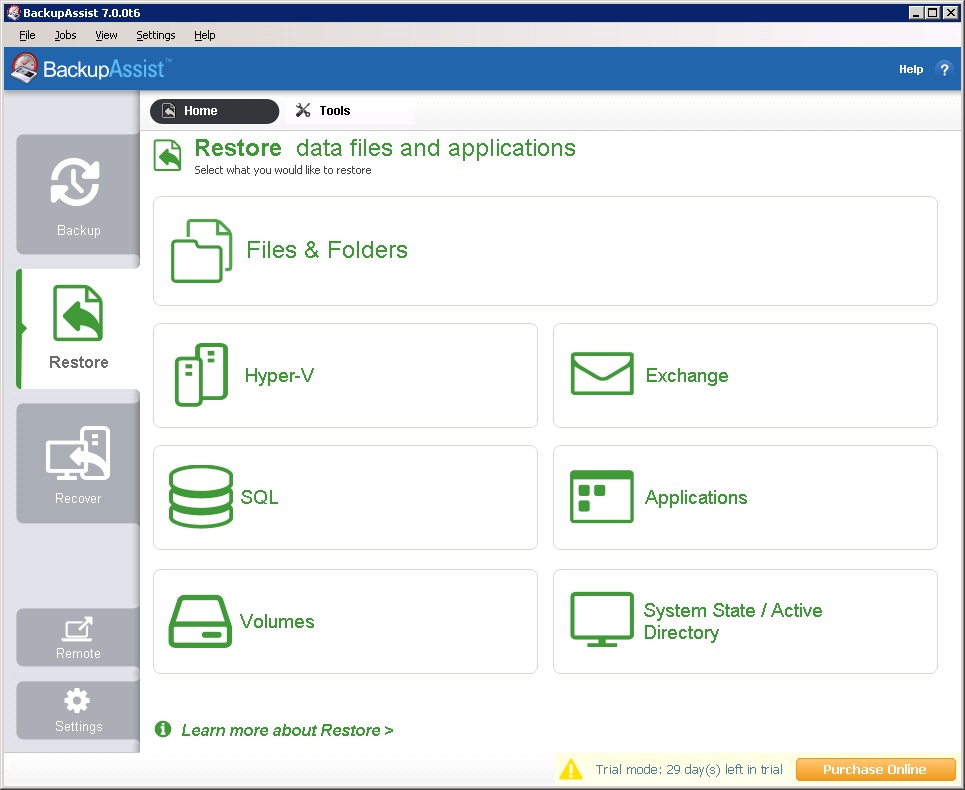The height and width of the screenshot is (790, 965).
Task: Open the Settings gear in sidebar
Action: tap(77, 700)
